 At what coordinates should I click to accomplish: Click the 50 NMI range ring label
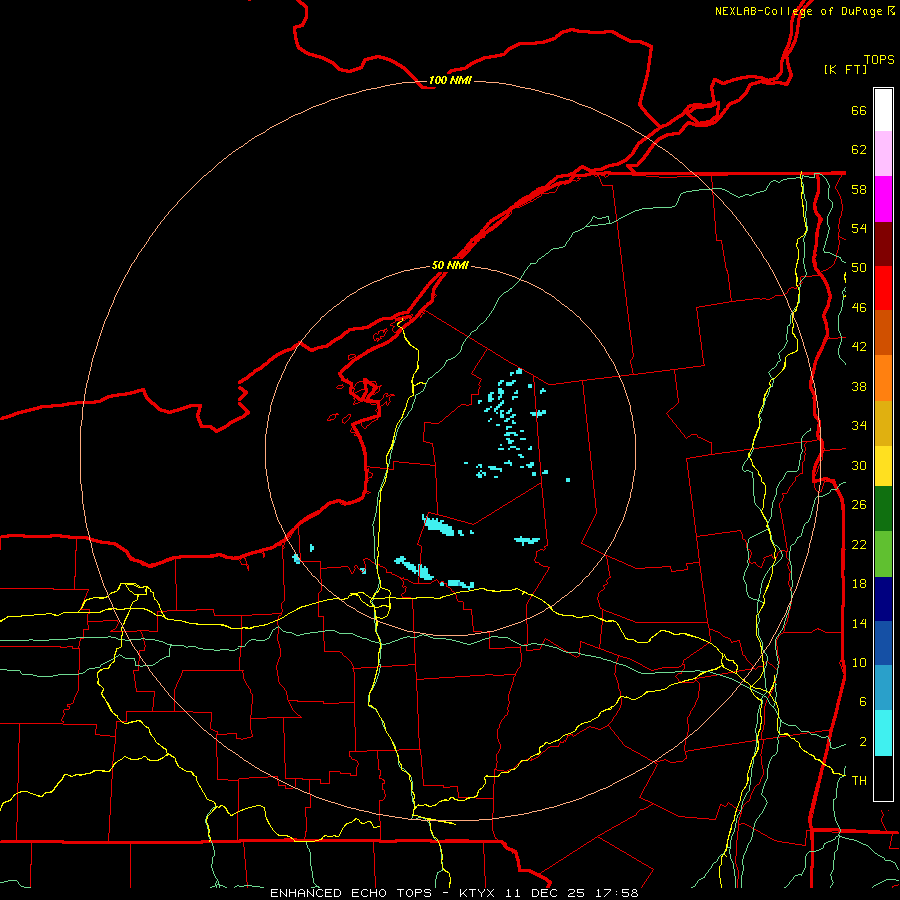coord(450,265)
